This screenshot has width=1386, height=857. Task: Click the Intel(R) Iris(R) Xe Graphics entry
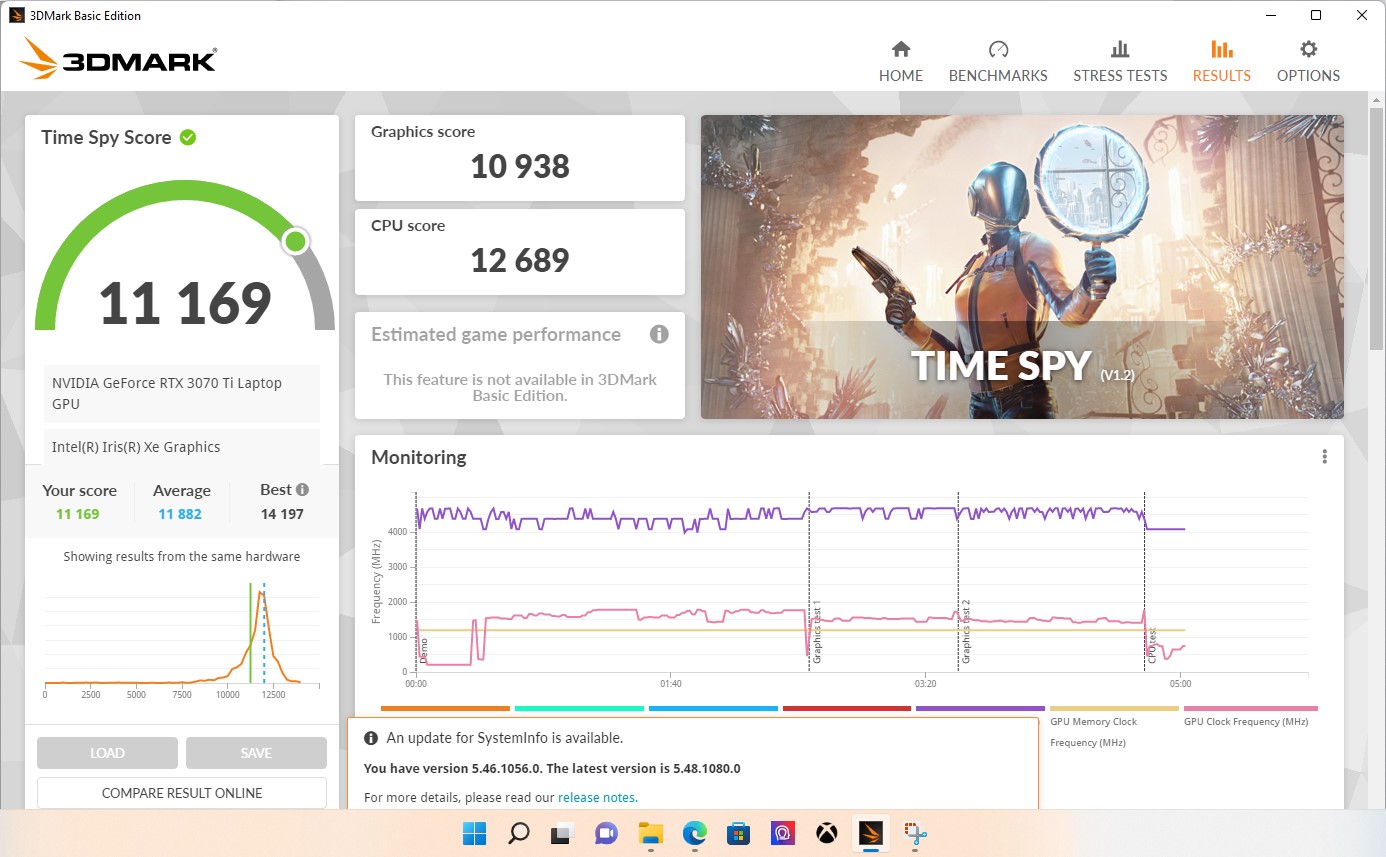point(182,447)
